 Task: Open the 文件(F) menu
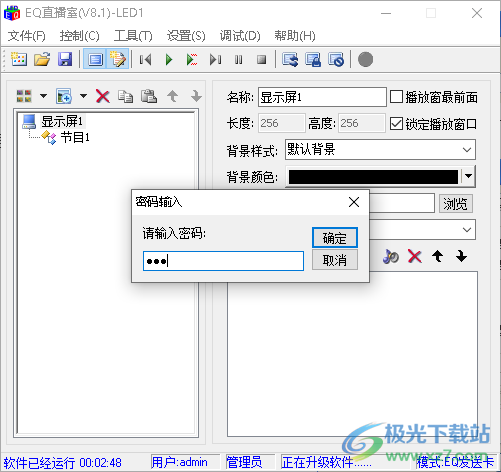tap(26, 36)
